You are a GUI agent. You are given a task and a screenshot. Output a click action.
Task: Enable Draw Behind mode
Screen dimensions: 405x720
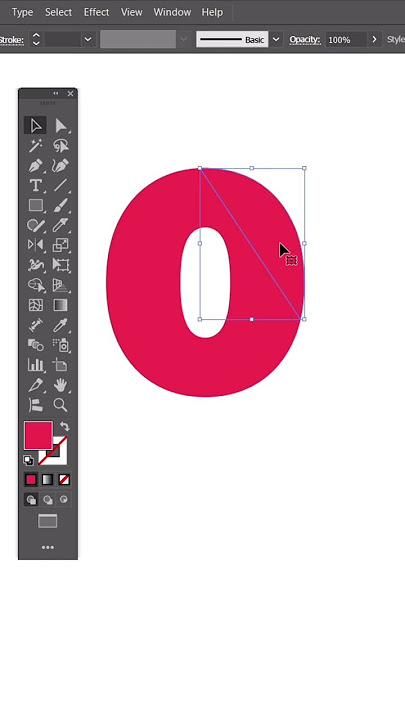click(48, 500)
